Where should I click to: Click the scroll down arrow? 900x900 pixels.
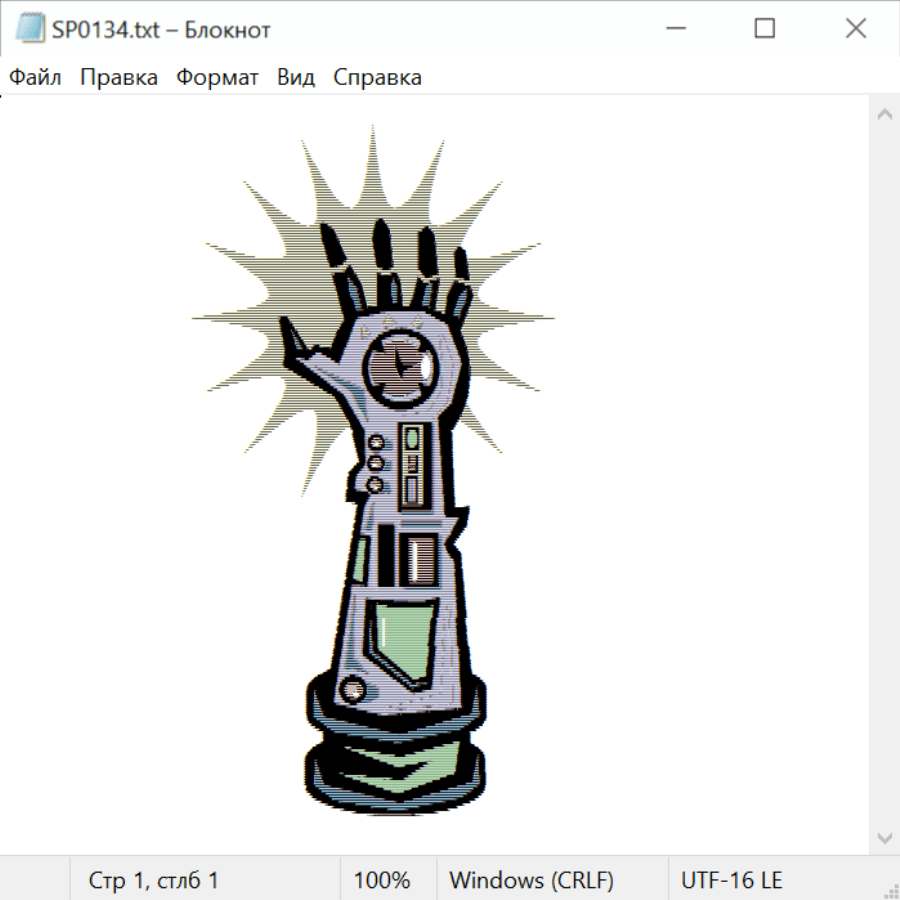pyautogui.click(x=884, y=838)
